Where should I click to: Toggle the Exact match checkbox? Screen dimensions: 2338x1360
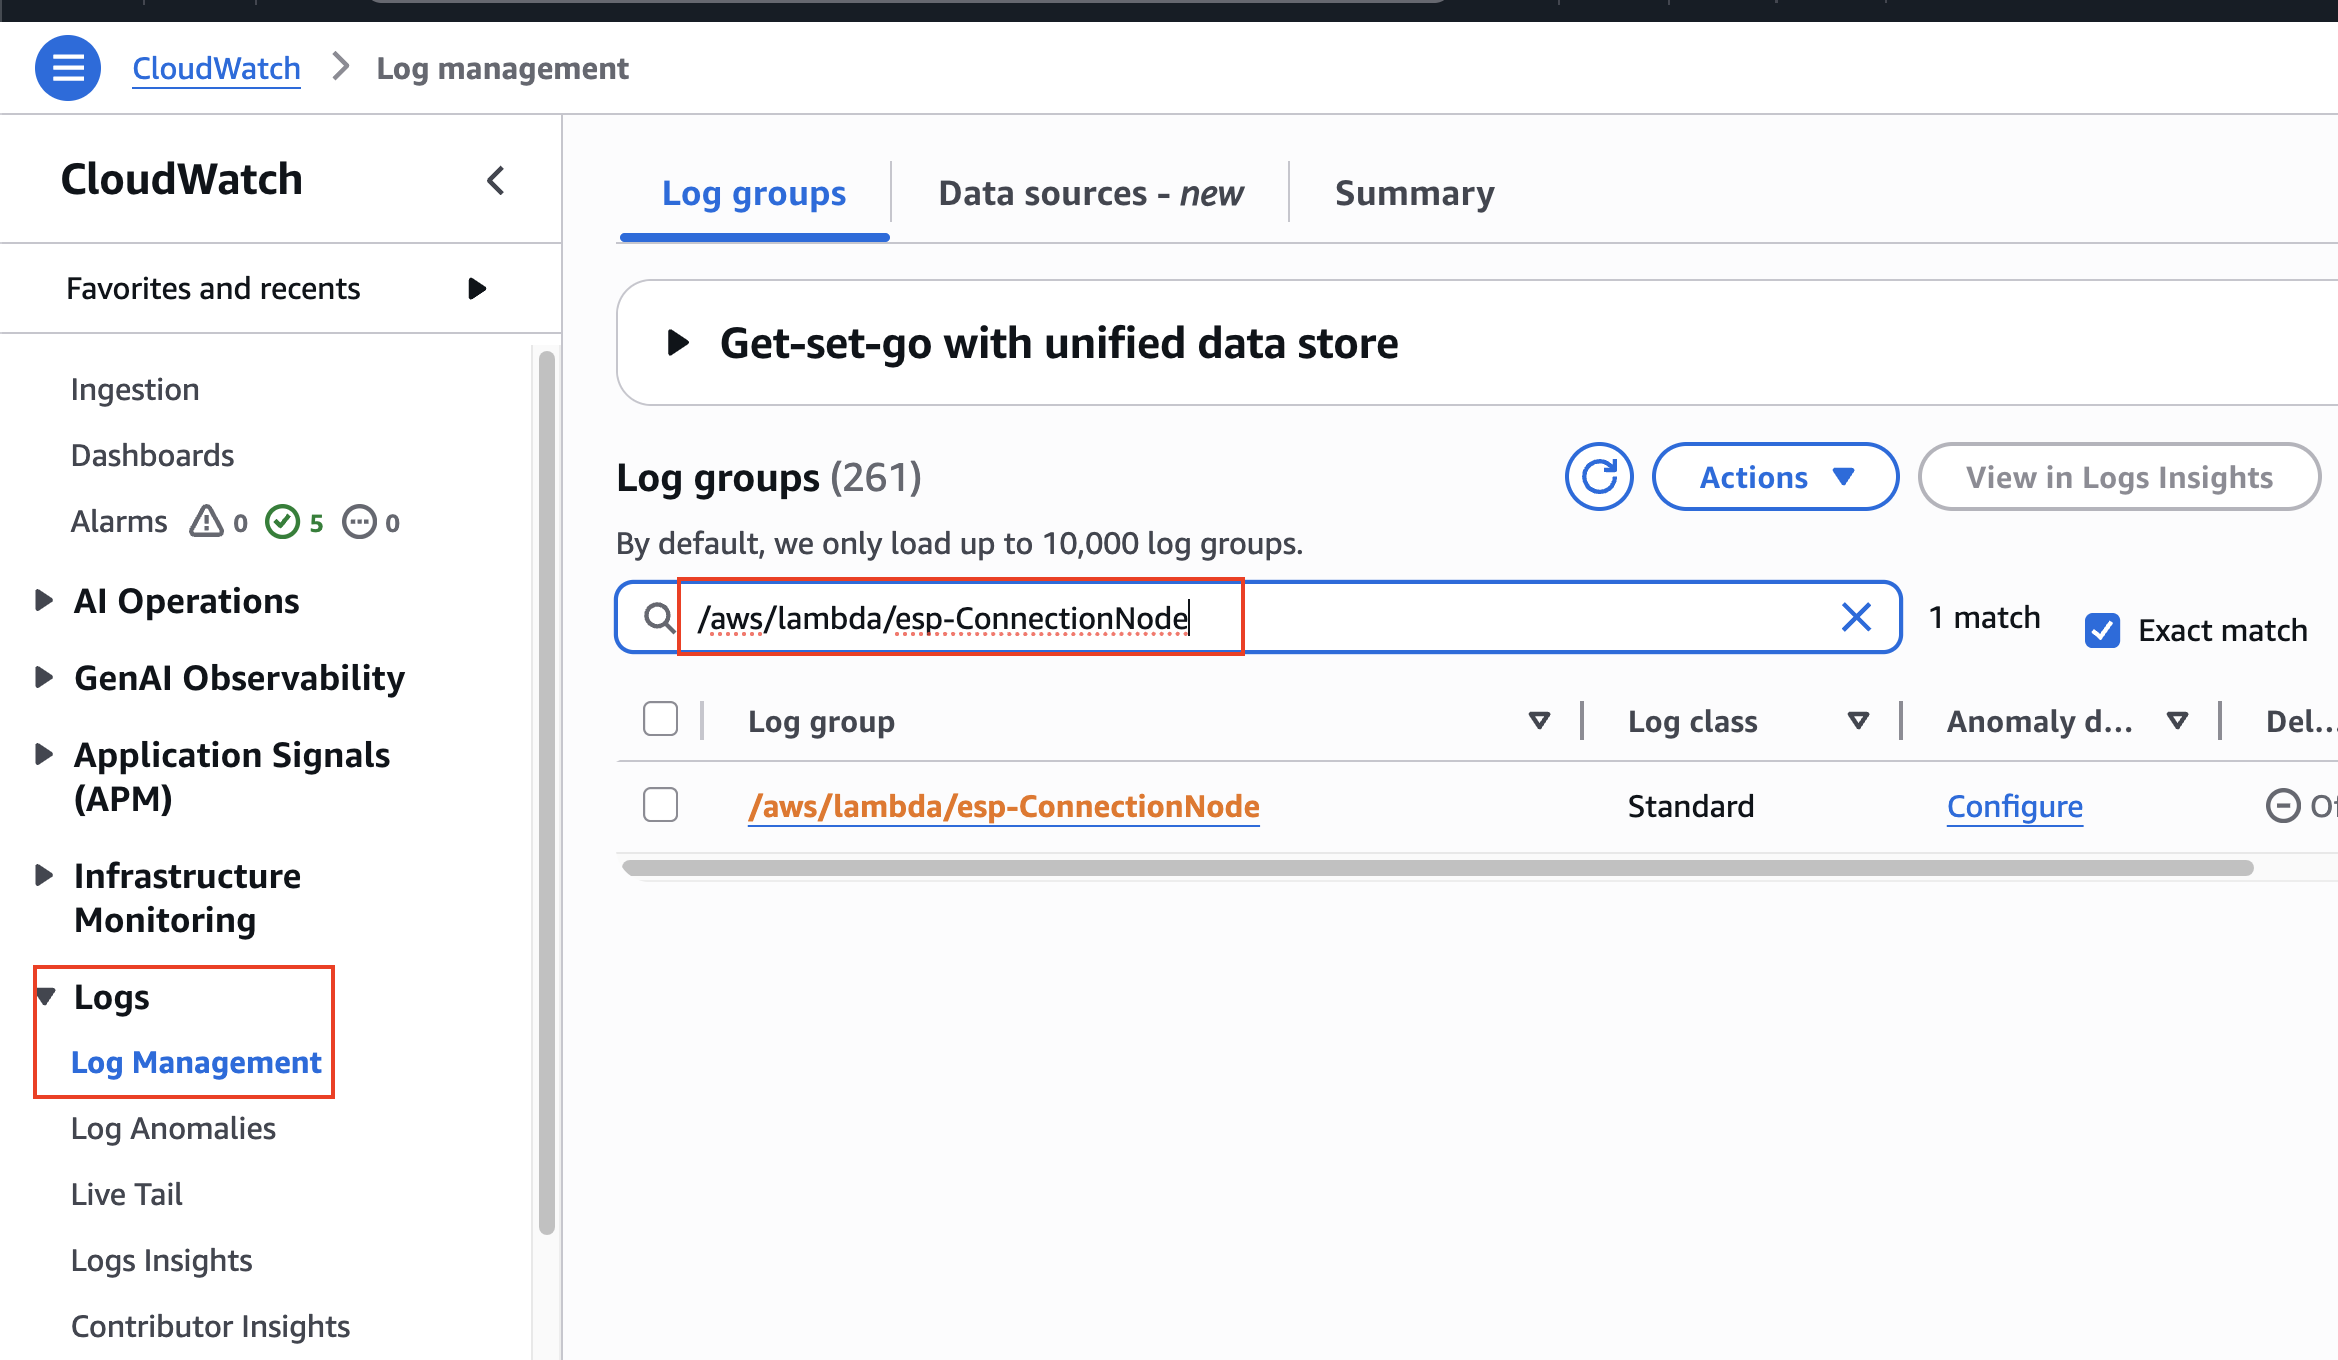2102,630
